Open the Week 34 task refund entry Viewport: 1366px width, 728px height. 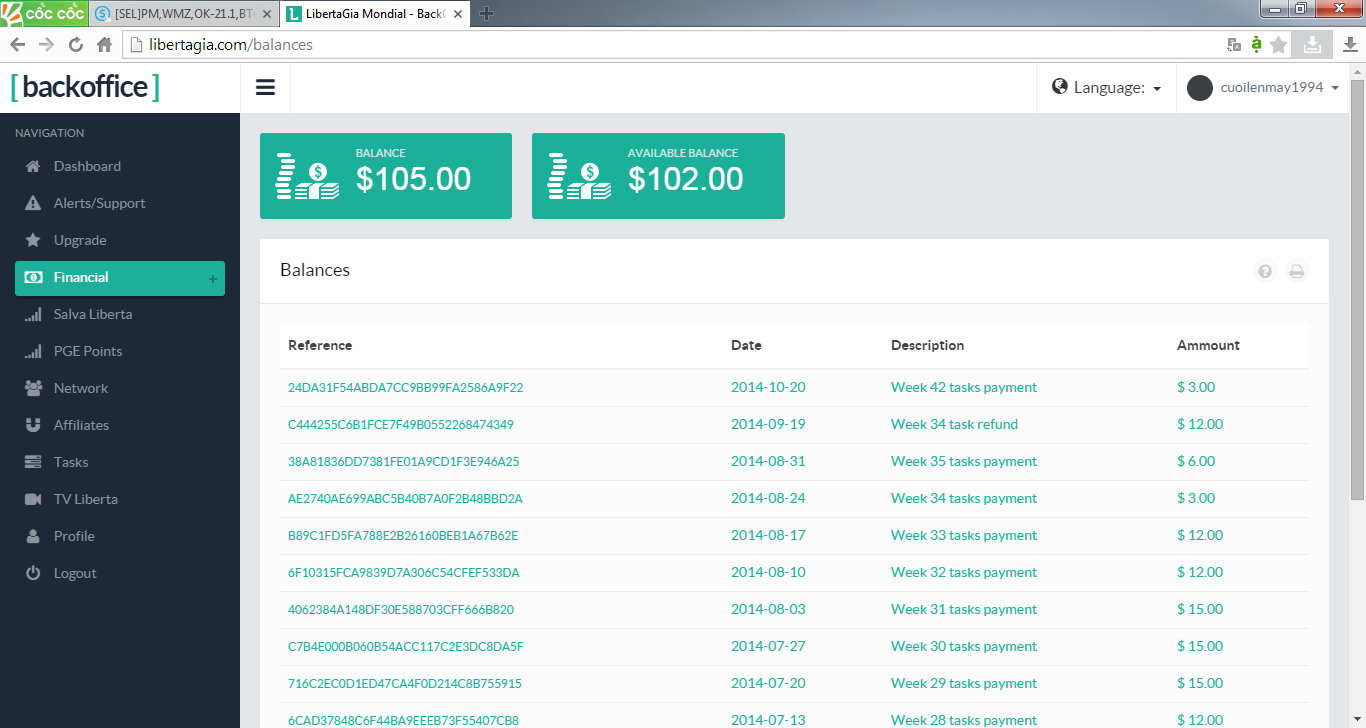click(954, 425)
